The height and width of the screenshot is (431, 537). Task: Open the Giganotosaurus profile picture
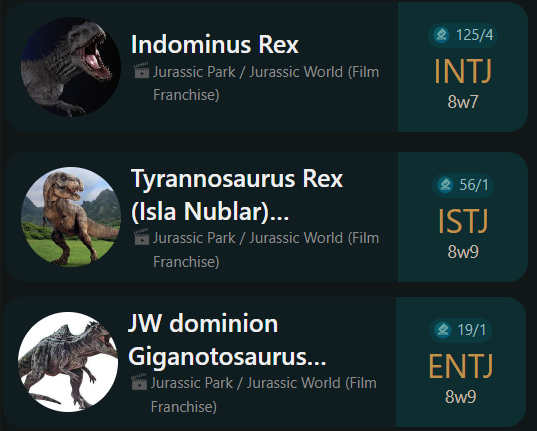68,362
